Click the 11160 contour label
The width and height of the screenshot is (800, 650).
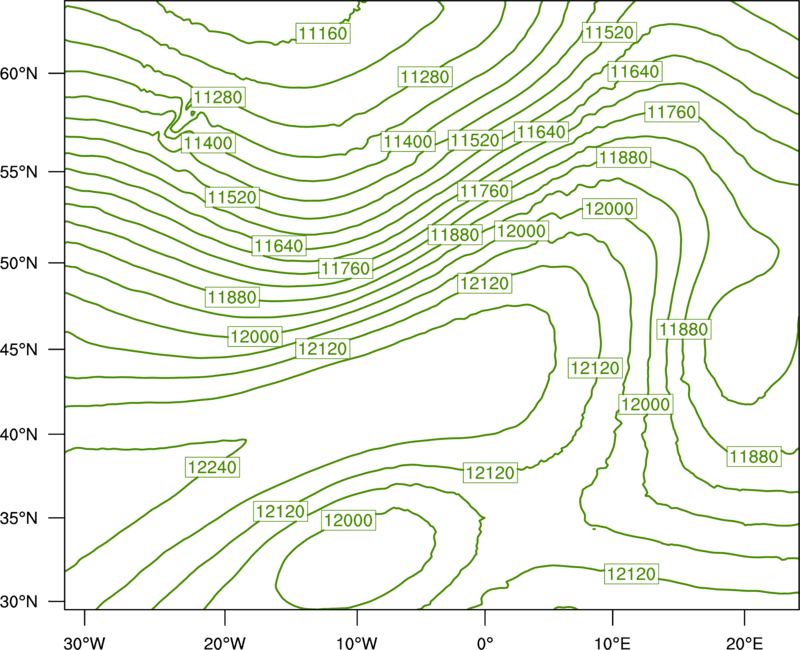pos(323,33)
